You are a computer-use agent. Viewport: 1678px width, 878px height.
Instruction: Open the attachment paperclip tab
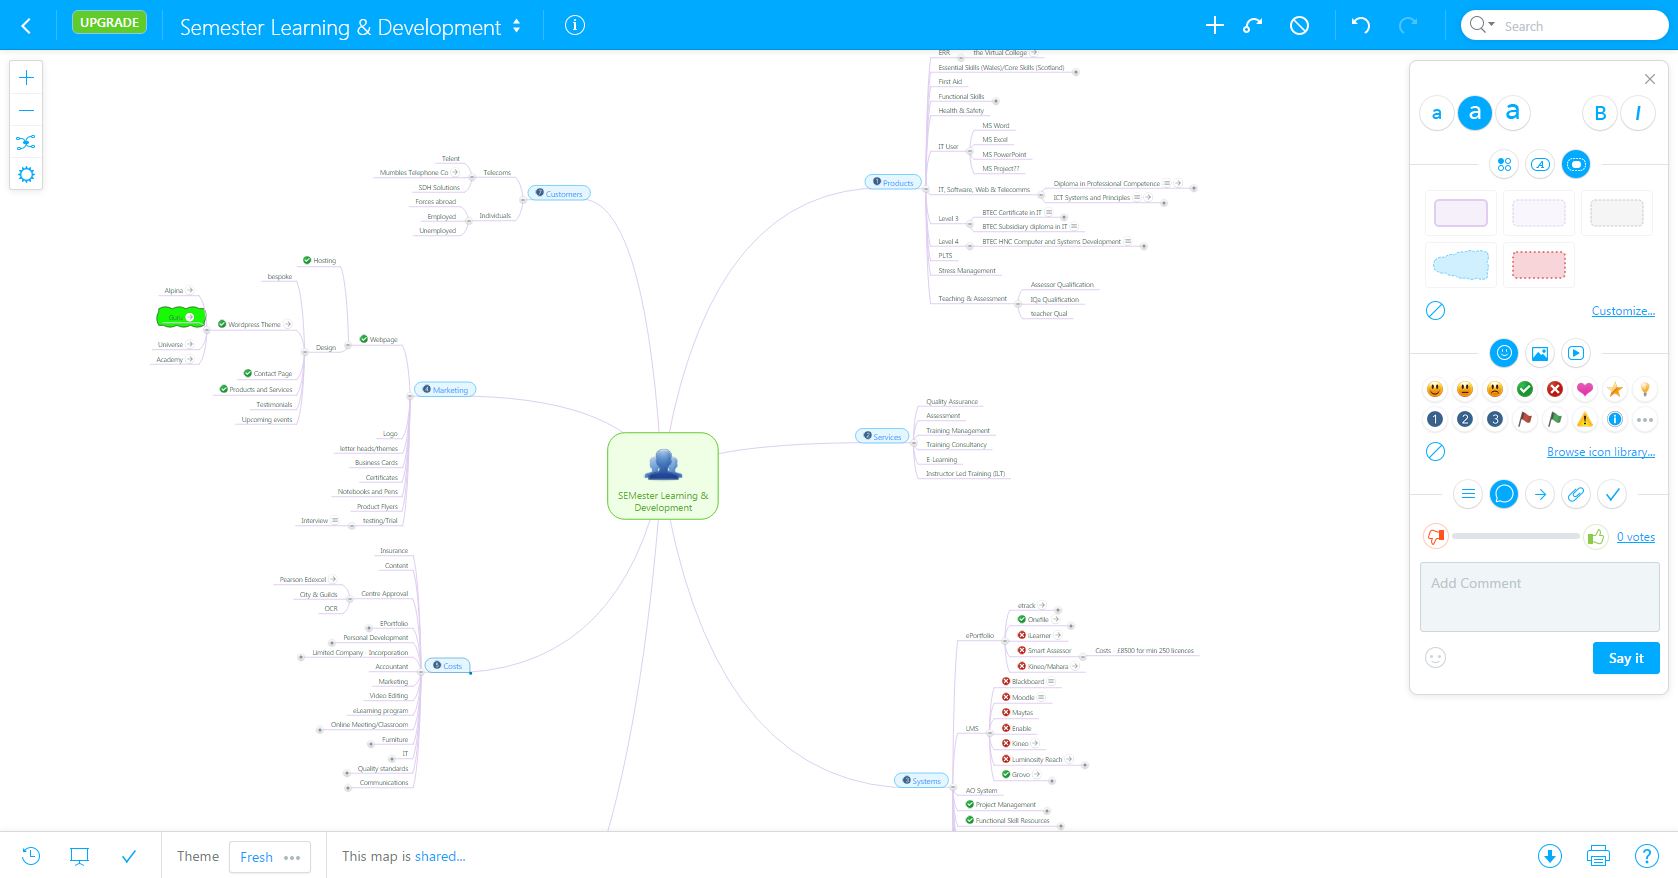[x=1576, y=494]
